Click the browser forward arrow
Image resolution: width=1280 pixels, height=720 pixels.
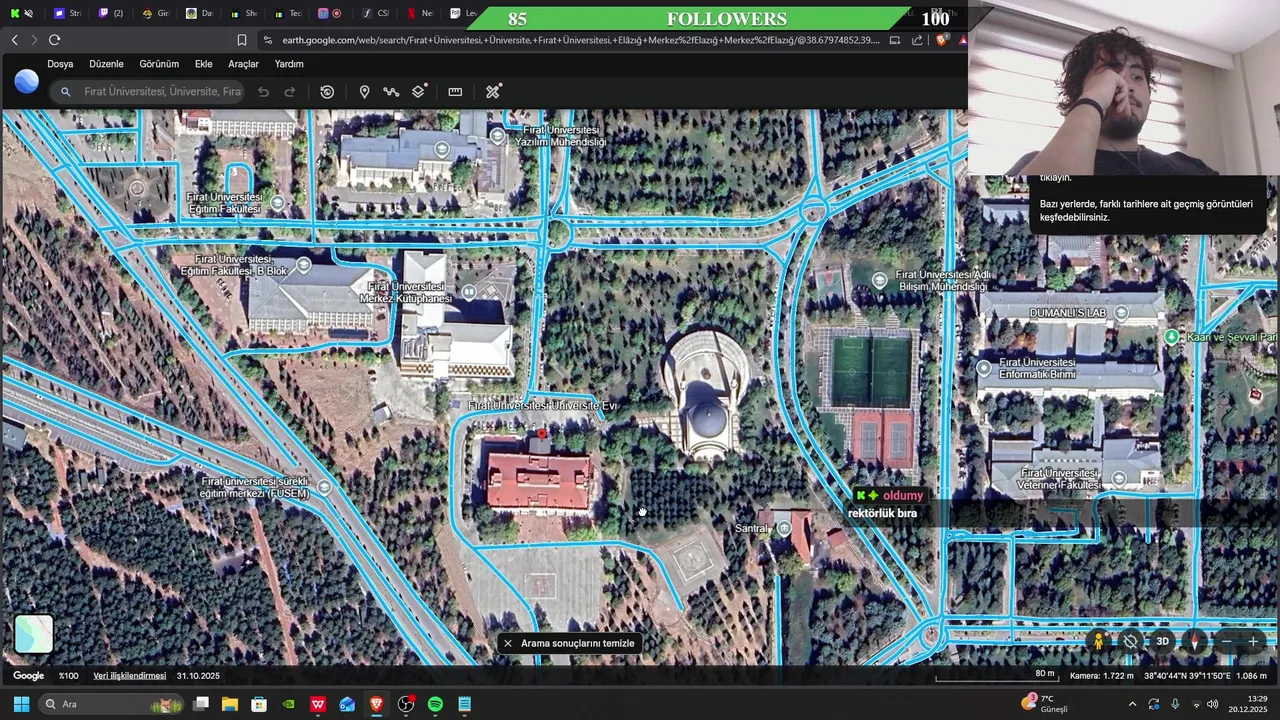click(34, 40)
